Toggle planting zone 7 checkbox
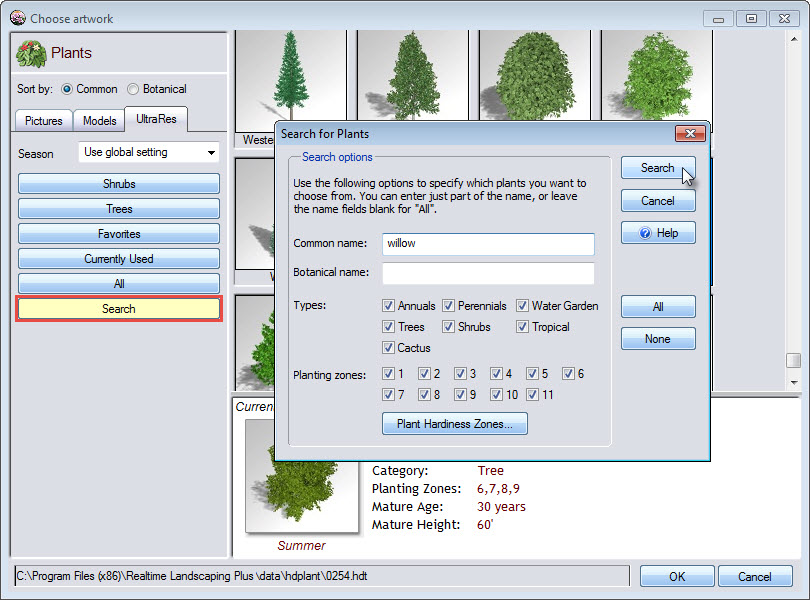Screen dimensions: 810x600 (x=388, y=395)
